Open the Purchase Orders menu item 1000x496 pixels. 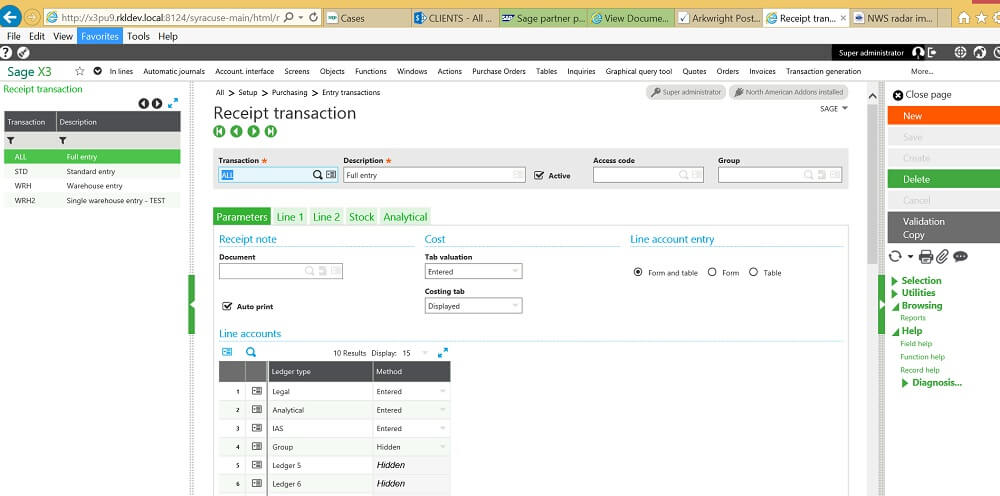coord(499,71)
